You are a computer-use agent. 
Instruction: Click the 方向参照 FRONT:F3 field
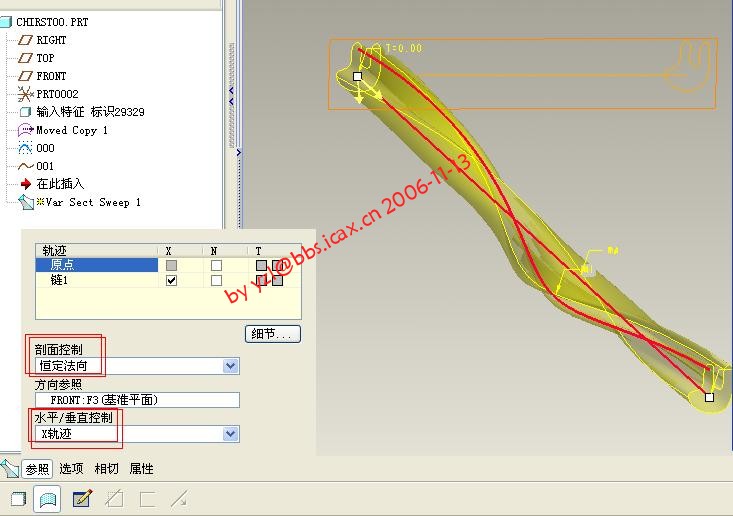tap(137, 400)
